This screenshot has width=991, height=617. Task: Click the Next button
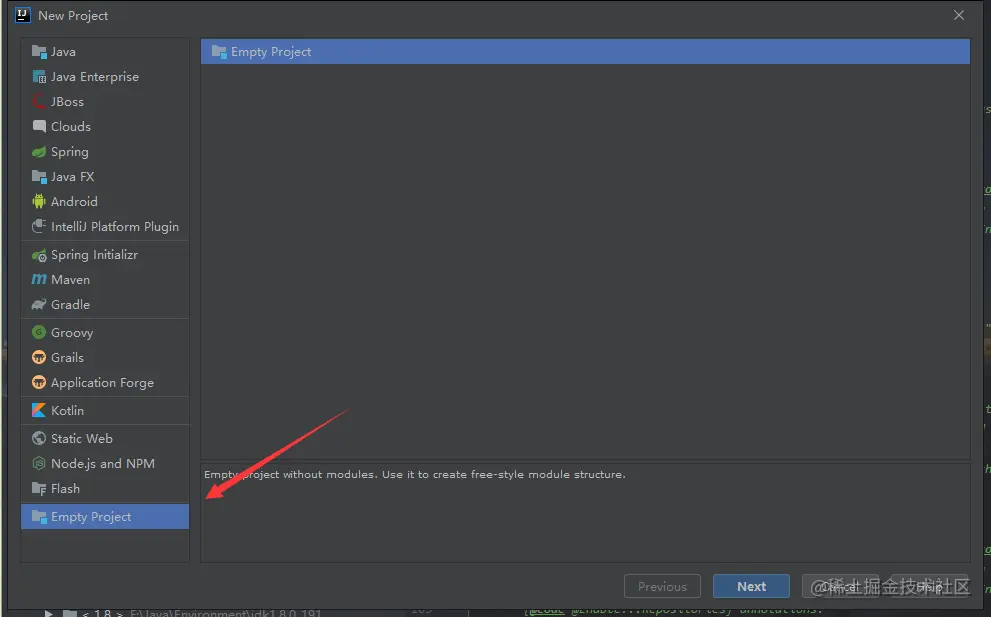pyautogui.click(x=751, y=586)
